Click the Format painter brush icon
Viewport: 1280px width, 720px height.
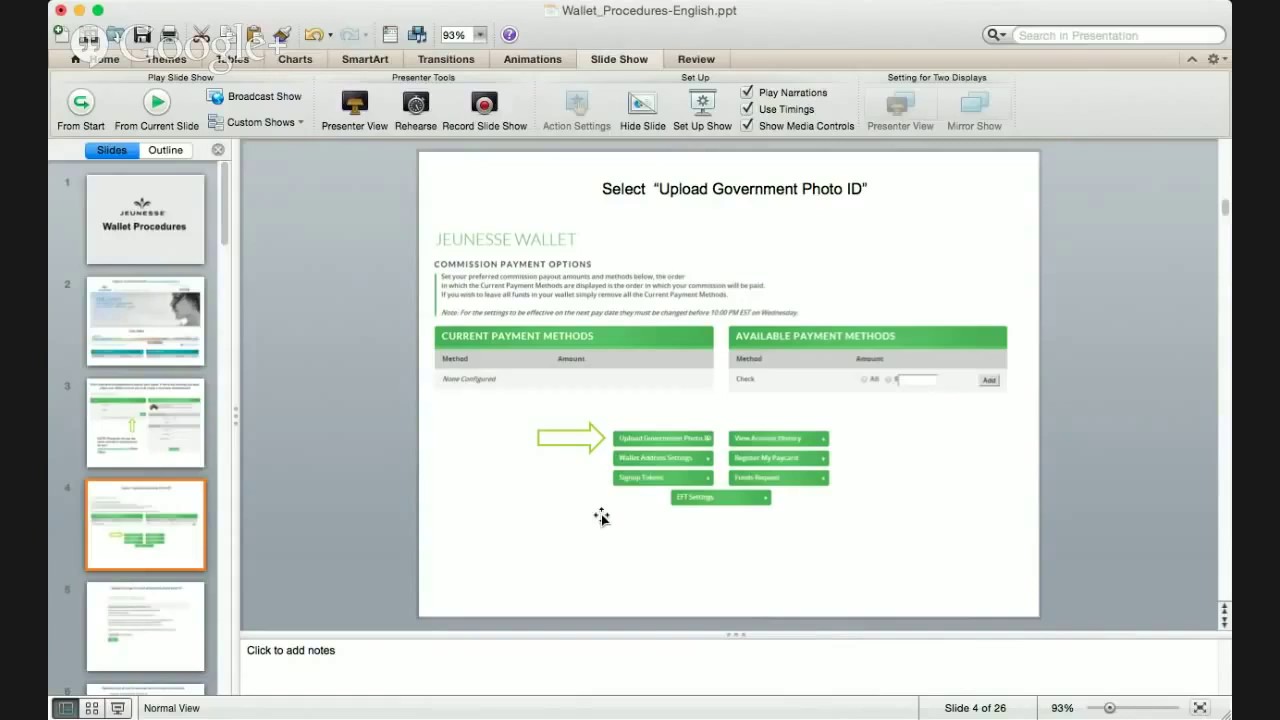tap(281, 35)
